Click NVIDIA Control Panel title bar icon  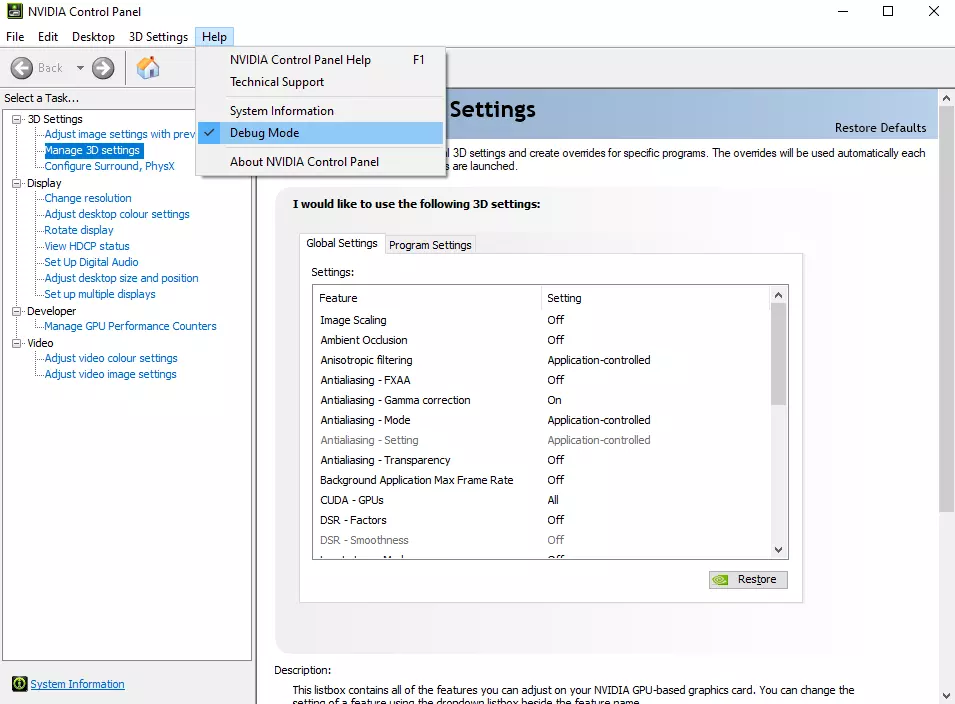(15, 11)
